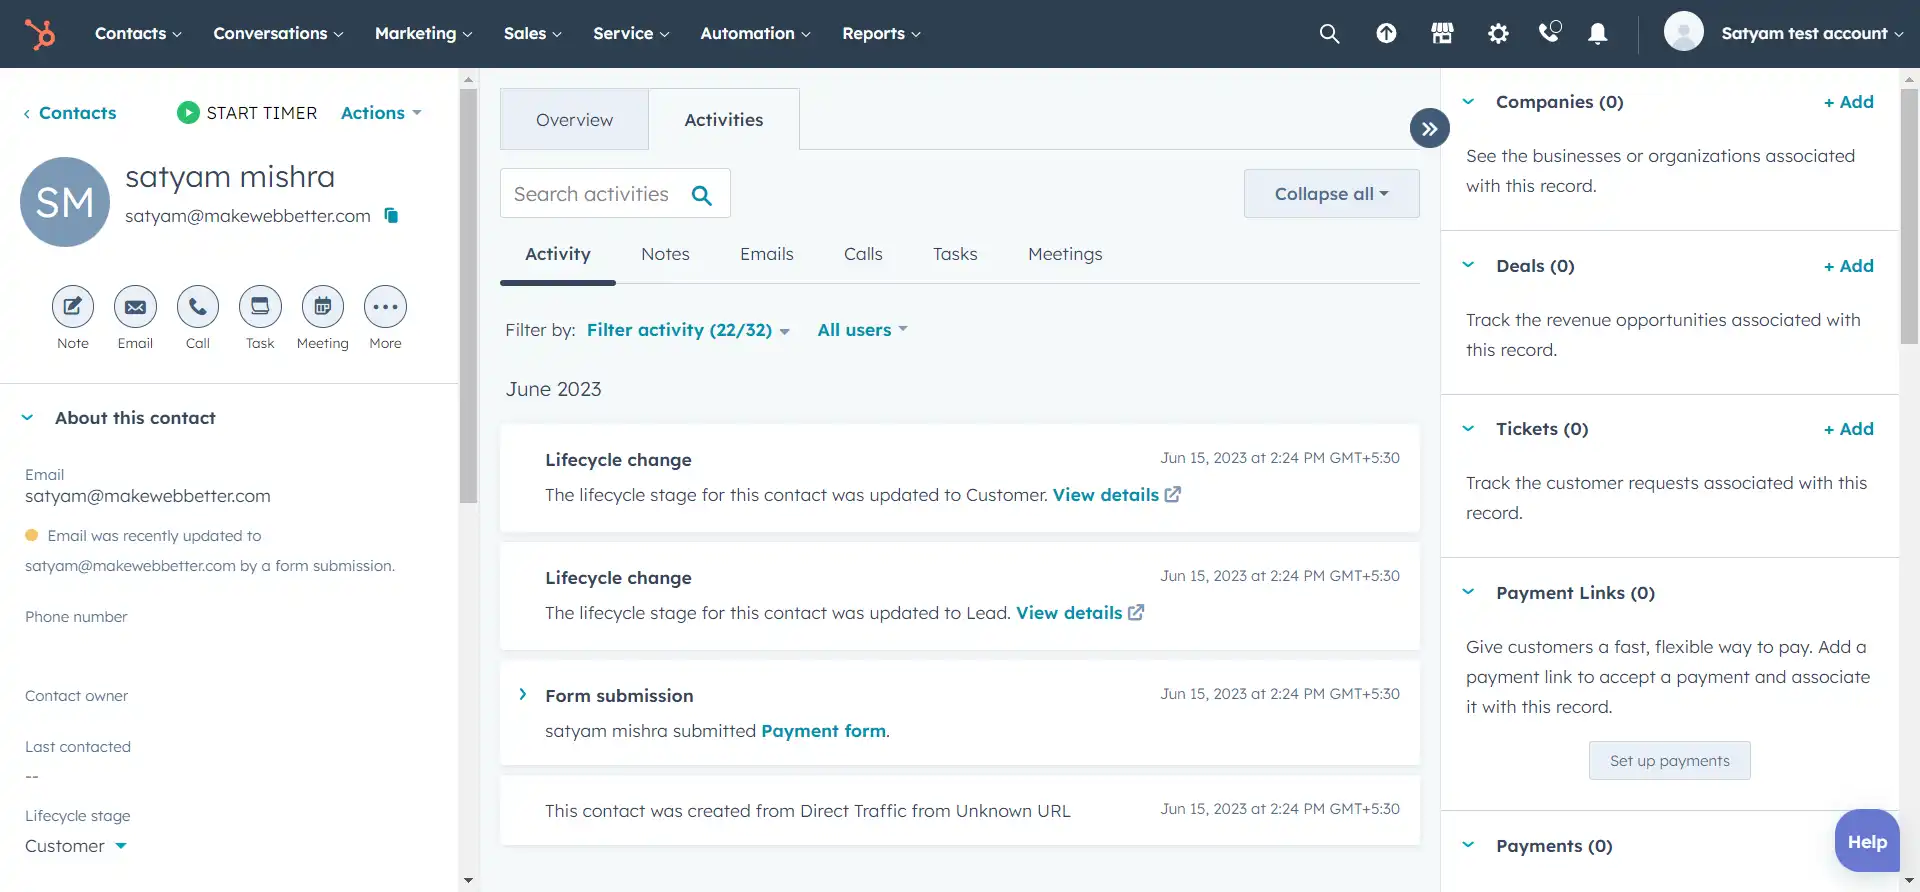Show the Tasks sub-tab
The image size is (1920, 892).
[x=955, y=255]
